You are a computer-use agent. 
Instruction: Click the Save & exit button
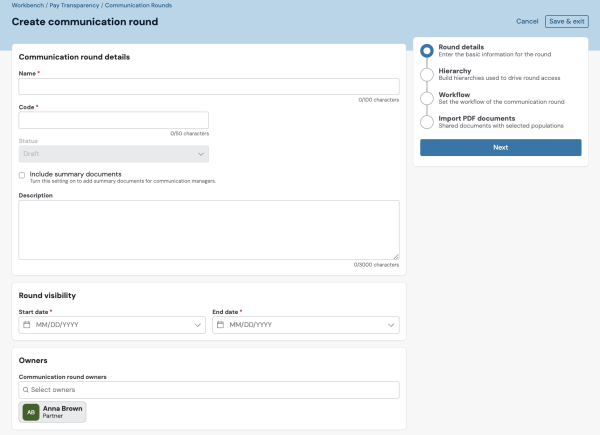point(566,21)
